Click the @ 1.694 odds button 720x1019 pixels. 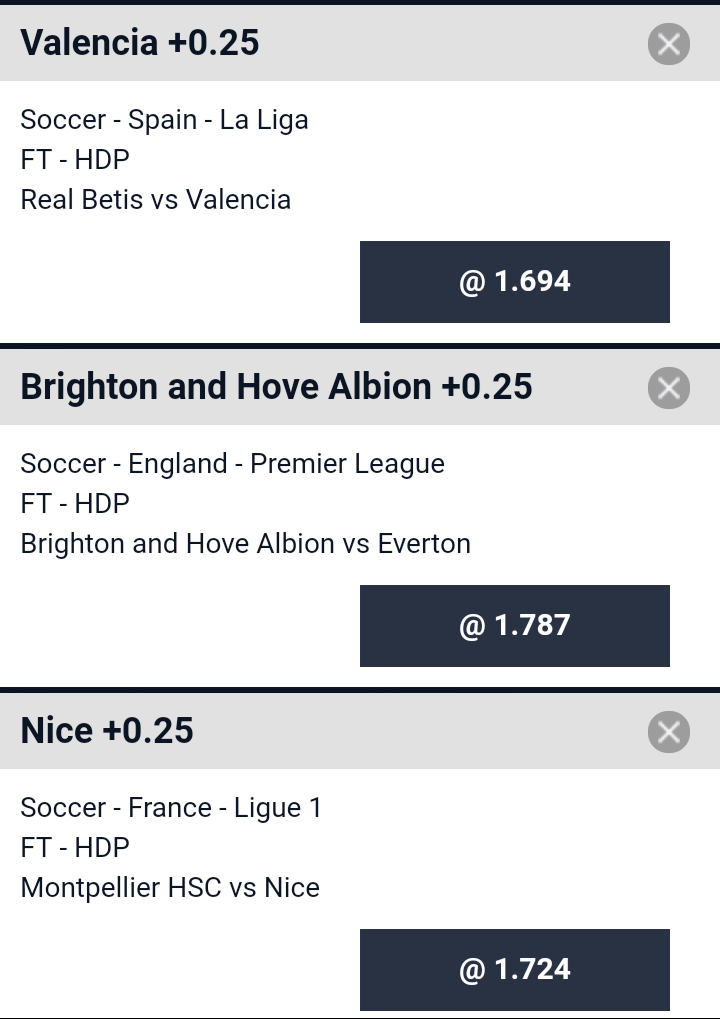515,282
